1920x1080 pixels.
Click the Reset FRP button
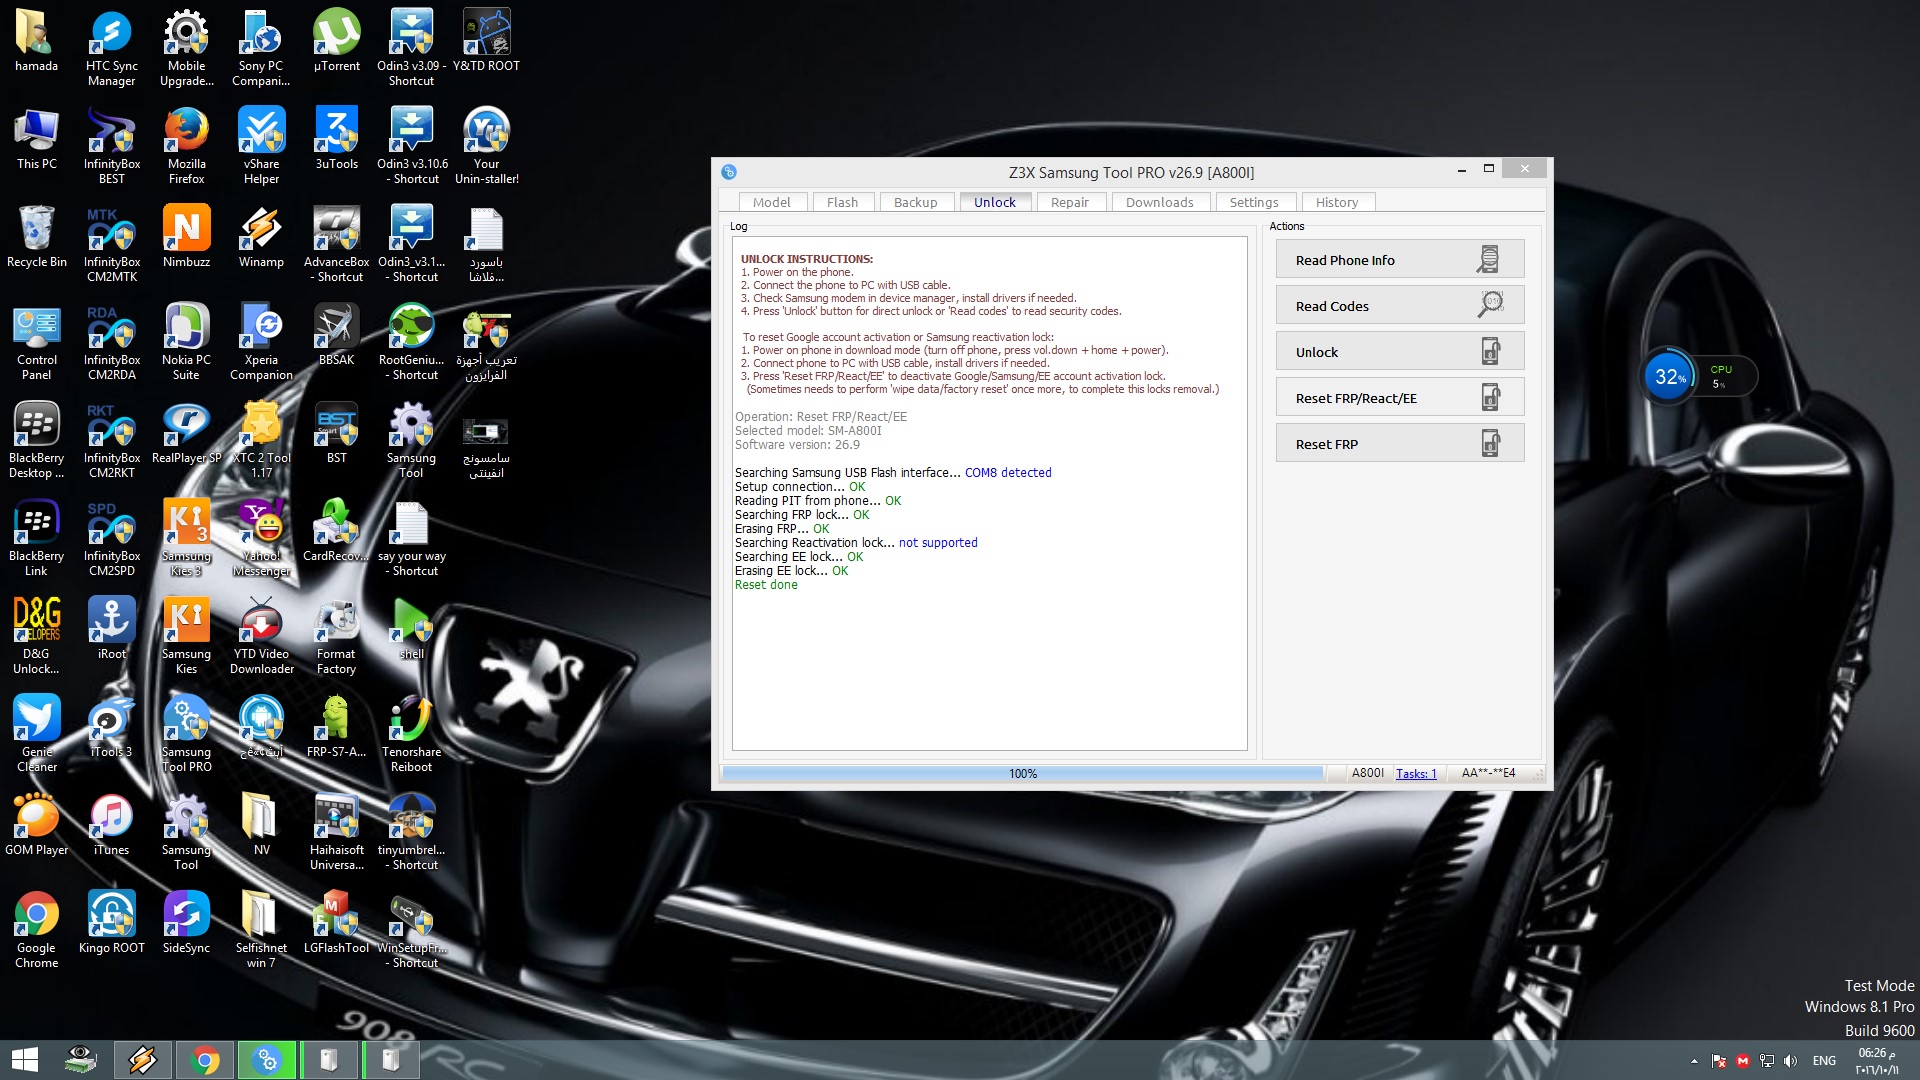click(x=1399, y=444)
